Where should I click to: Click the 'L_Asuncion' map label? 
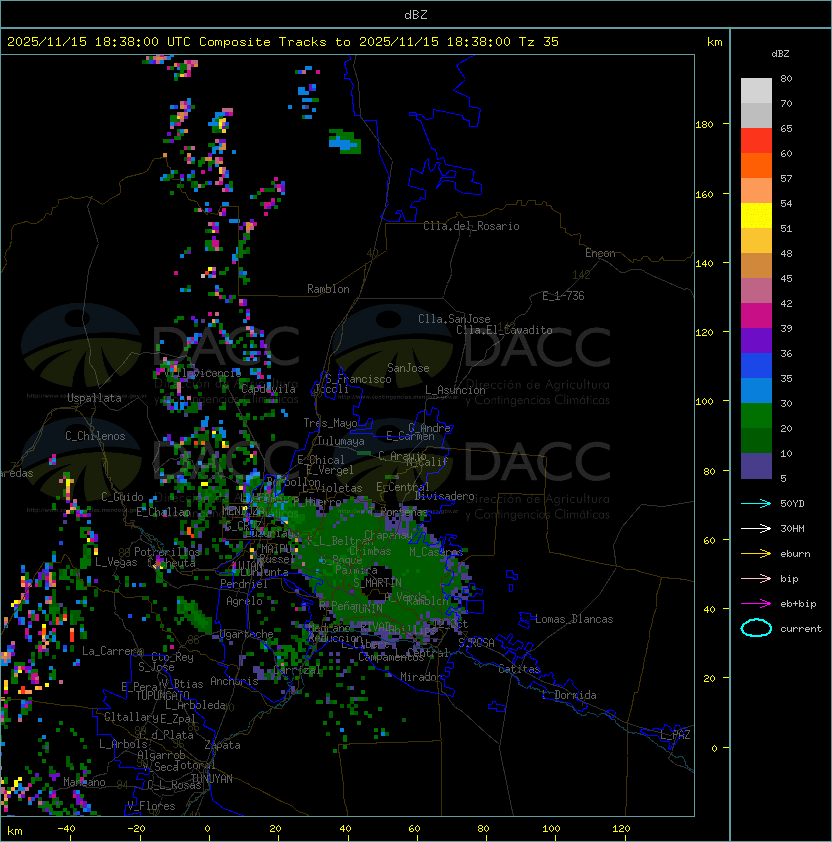pos(455,390)
